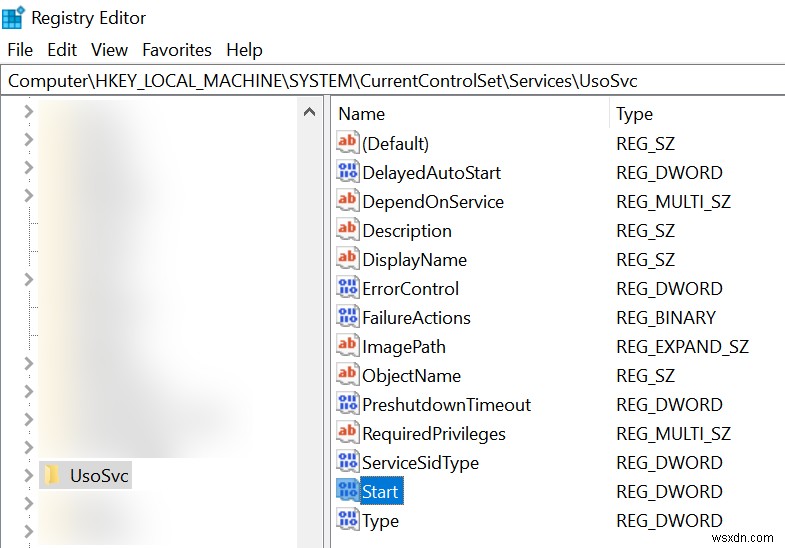Click REG_MULTI_SZ type of DependOnService
Screen dimensions: 785x548
(673, 202)
